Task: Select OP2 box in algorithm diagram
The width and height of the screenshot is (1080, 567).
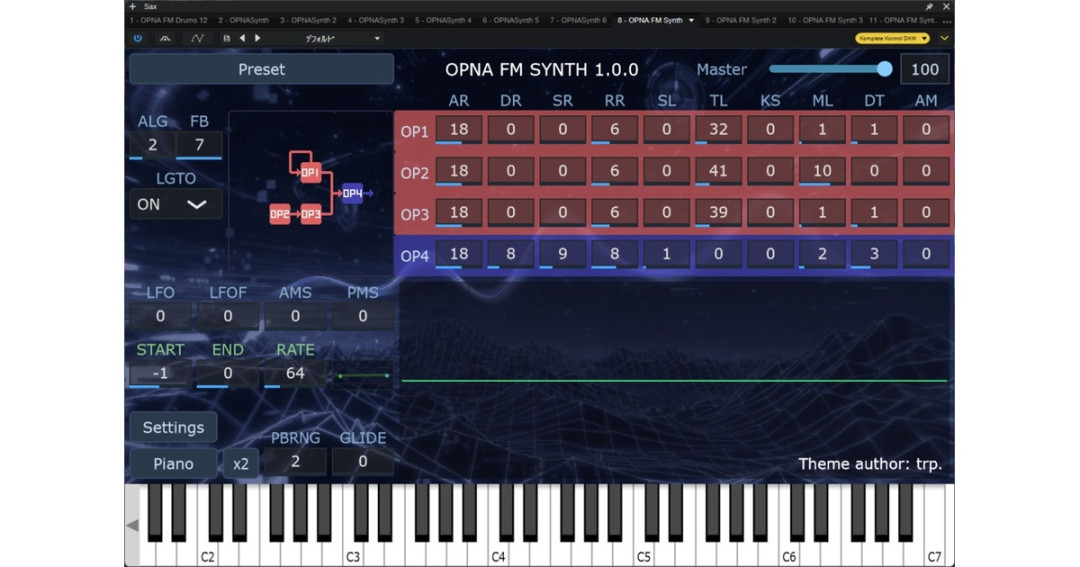Action: pyautogui.click(x=280, y=214)
